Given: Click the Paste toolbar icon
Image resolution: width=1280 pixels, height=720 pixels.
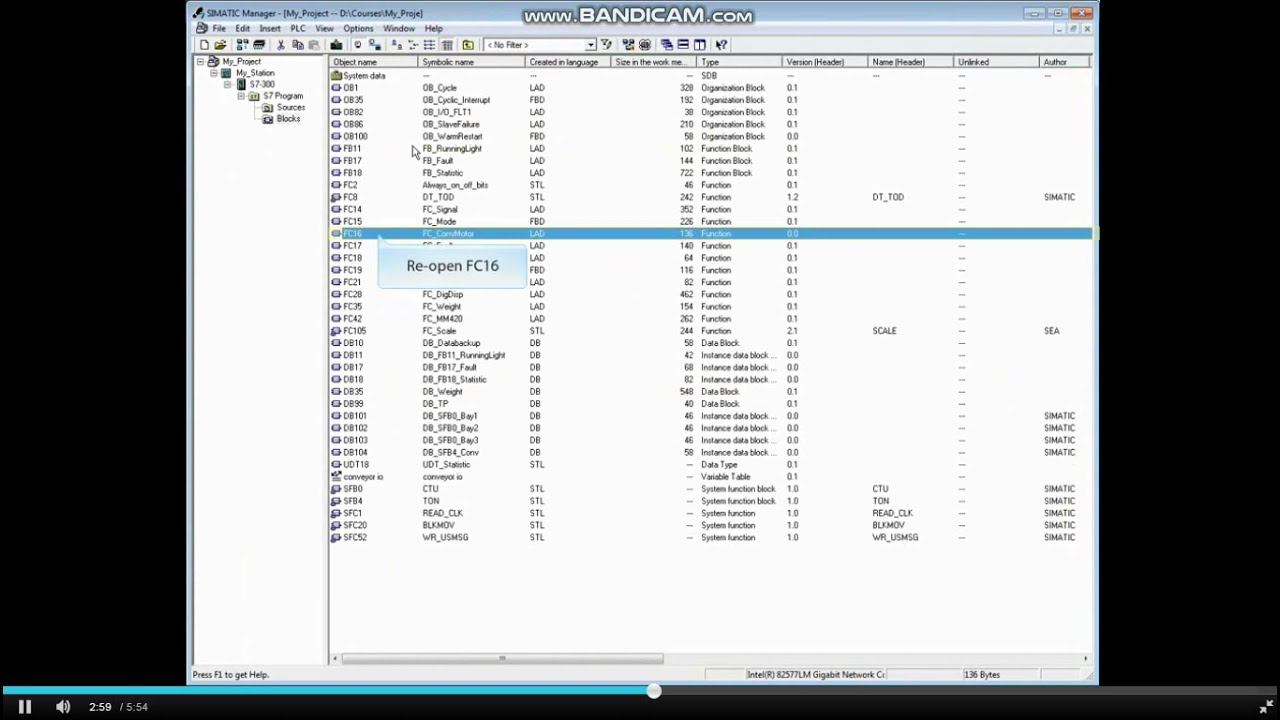Looking at the screenshot, I should 314,44.
